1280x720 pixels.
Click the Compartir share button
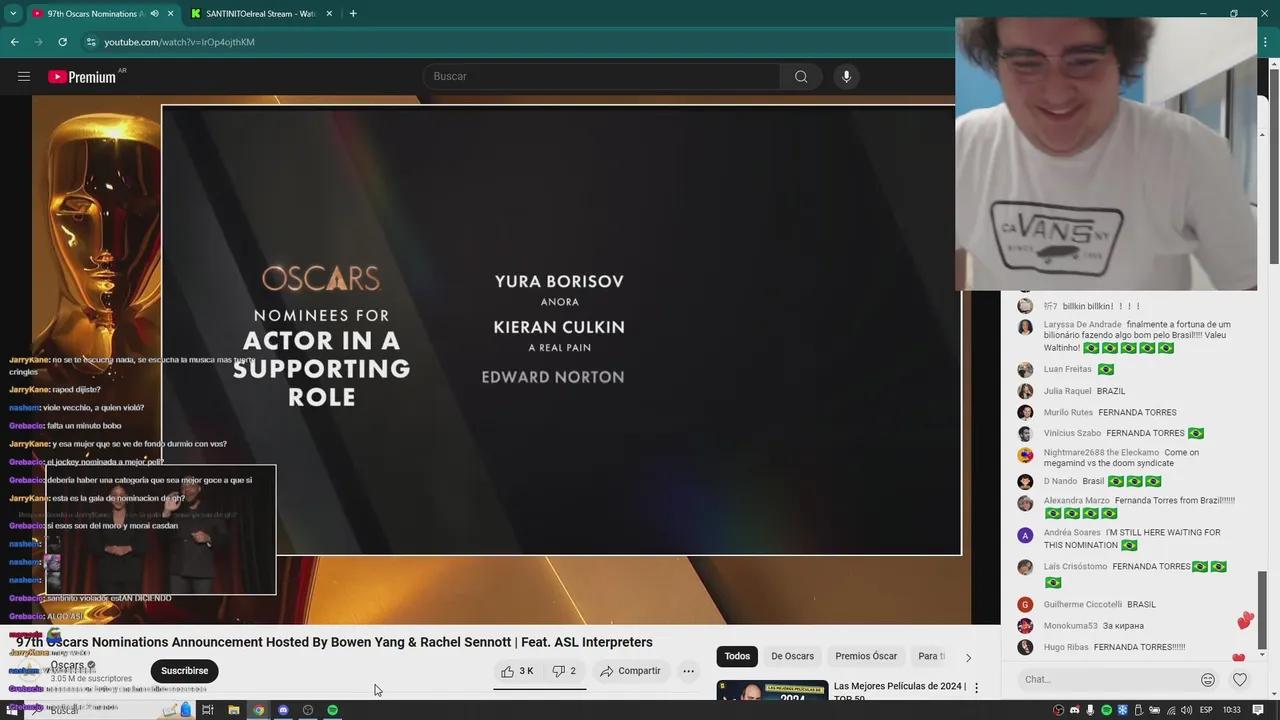[x=630, y=671]
